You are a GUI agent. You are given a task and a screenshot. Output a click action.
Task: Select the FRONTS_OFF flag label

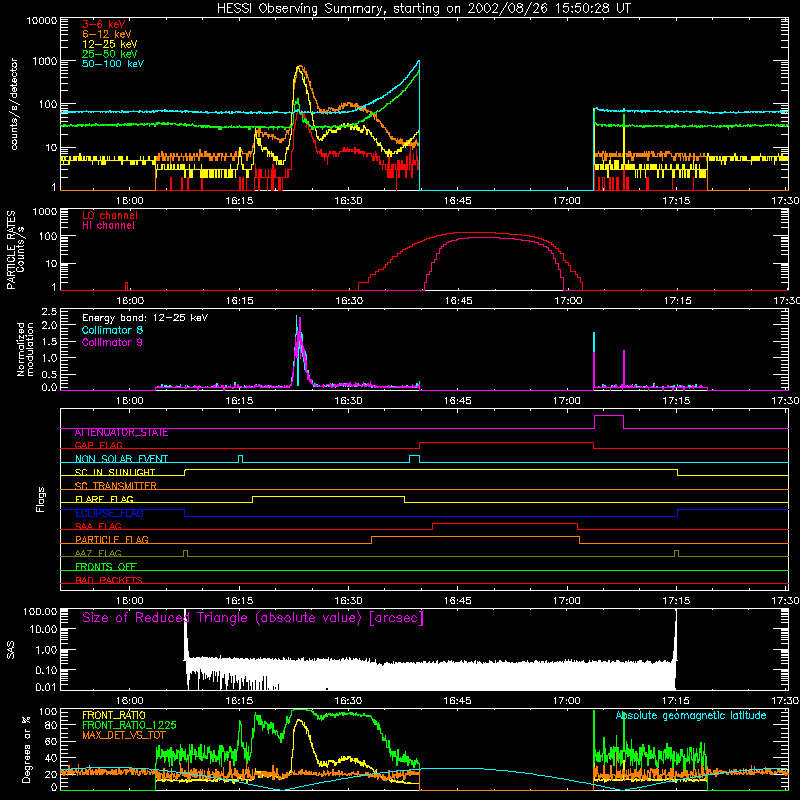[106, 566]
